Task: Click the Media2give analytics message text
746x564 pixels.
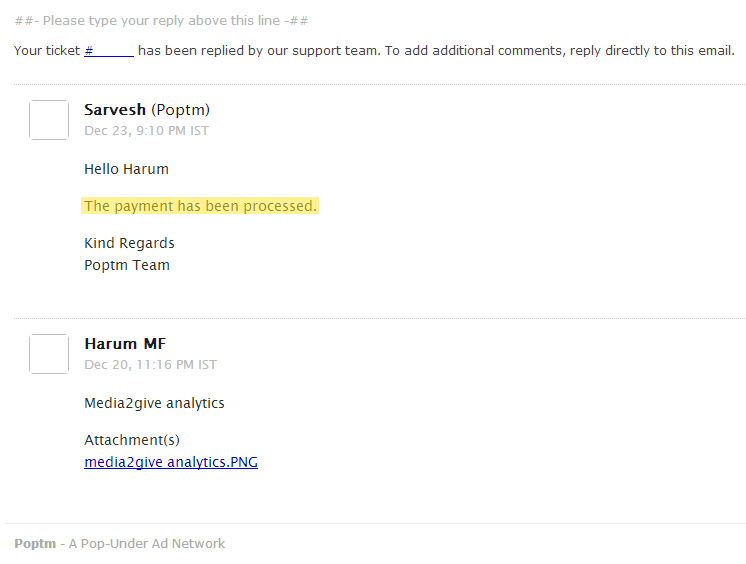Action: [154, 403]
